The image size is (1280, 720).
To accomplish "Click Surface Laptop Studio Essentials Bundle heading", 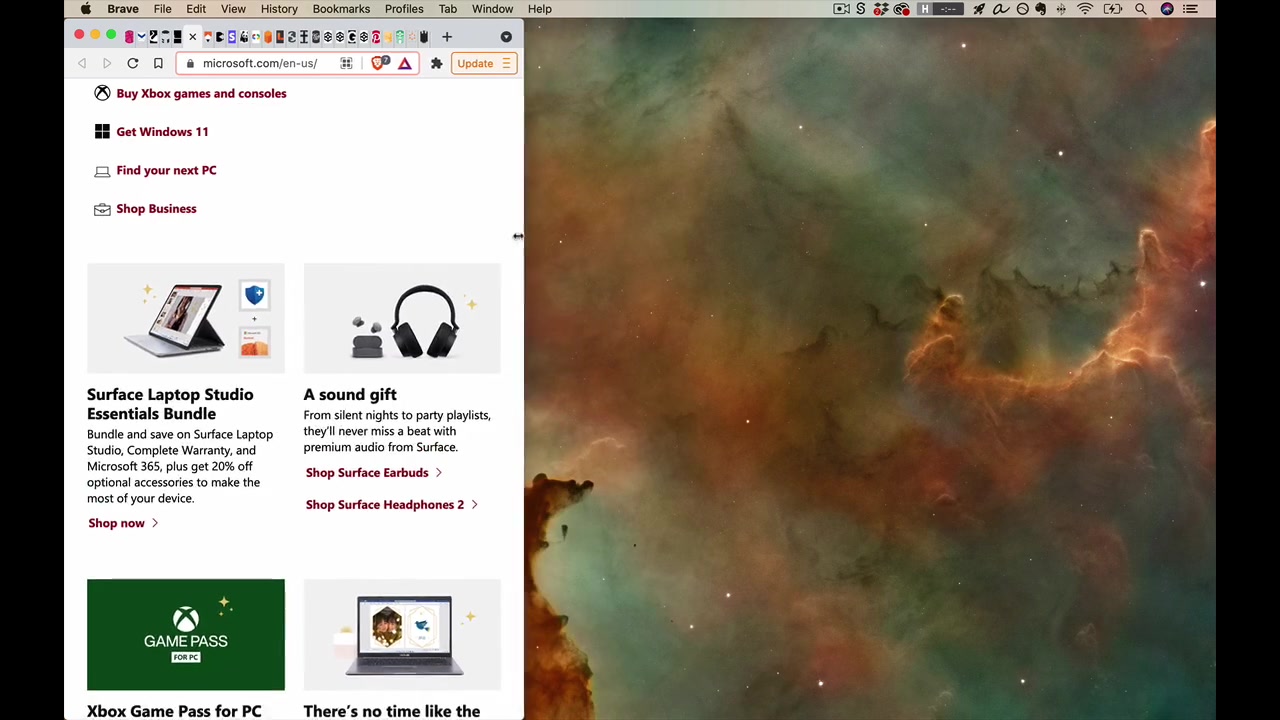I will pos(170,404).
